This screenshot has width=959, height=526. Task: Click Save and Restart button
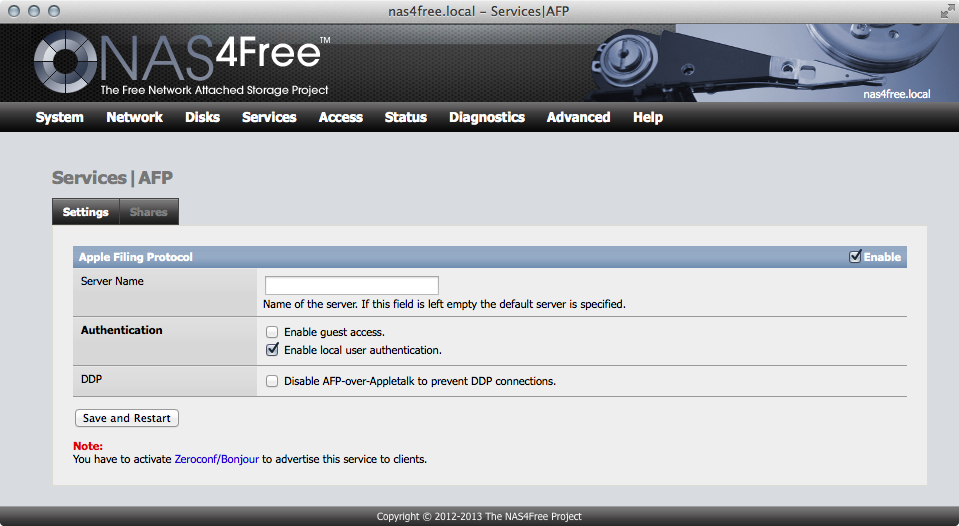[127, 418]
